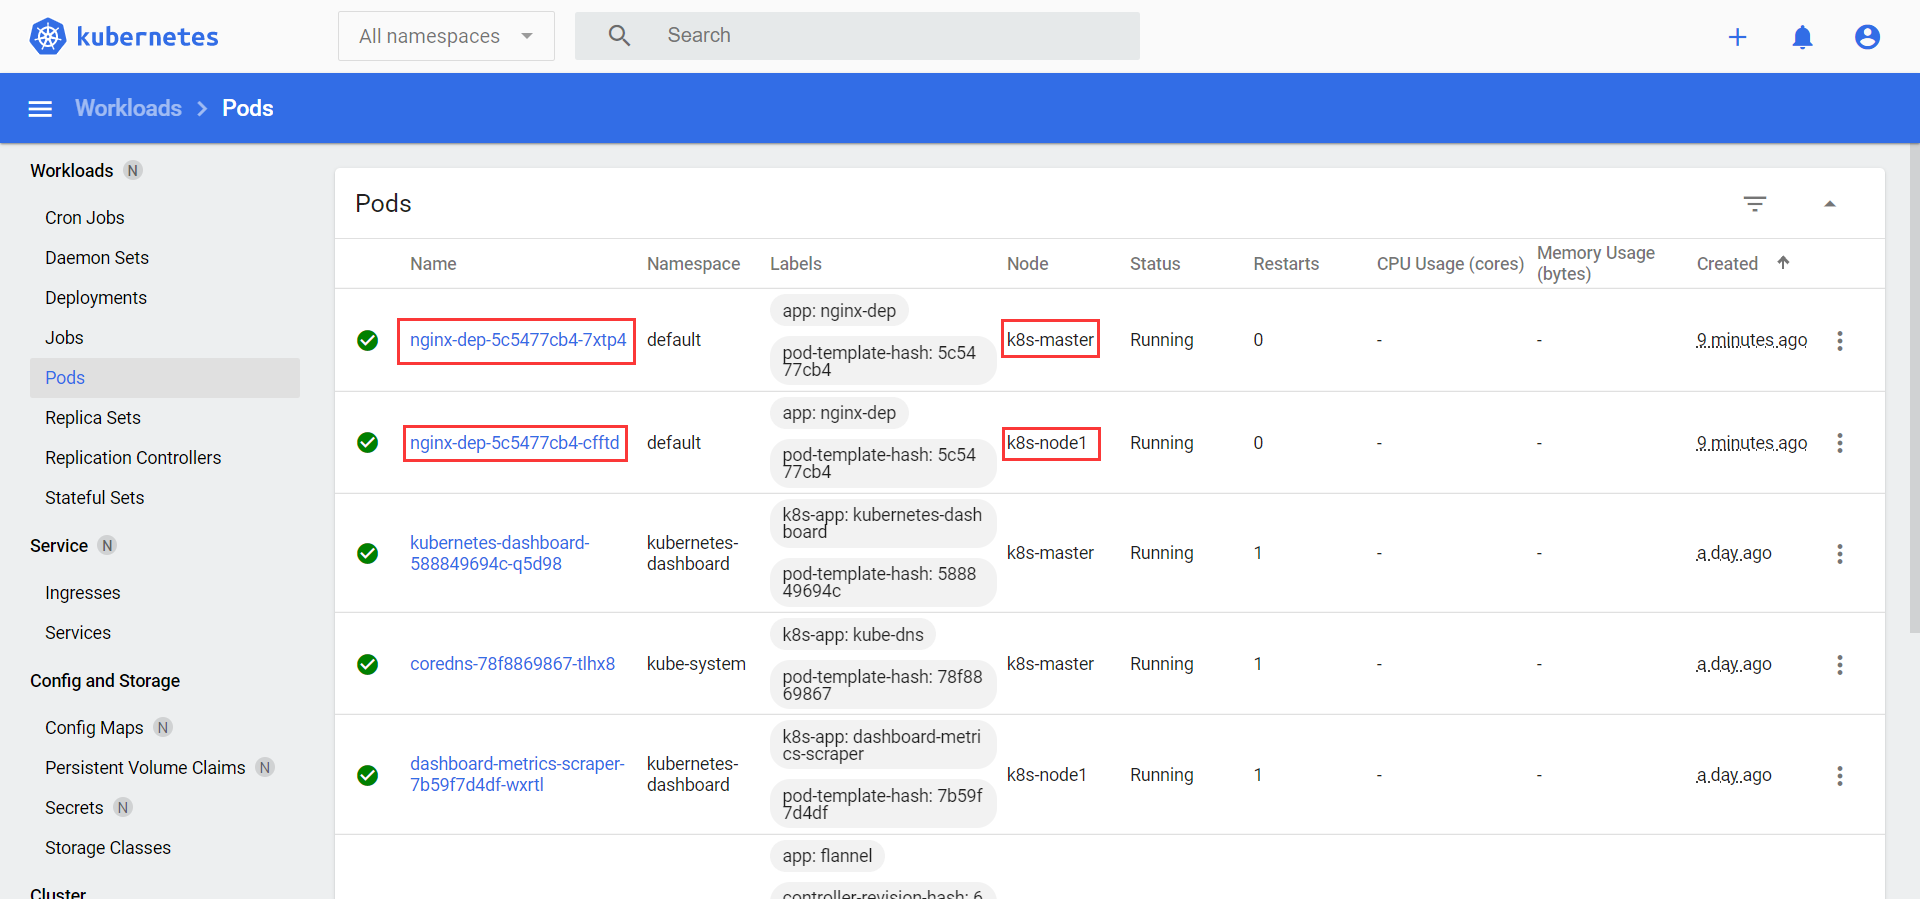Open pod nginx-dep-5c5477cb4-cfftd

515,443
